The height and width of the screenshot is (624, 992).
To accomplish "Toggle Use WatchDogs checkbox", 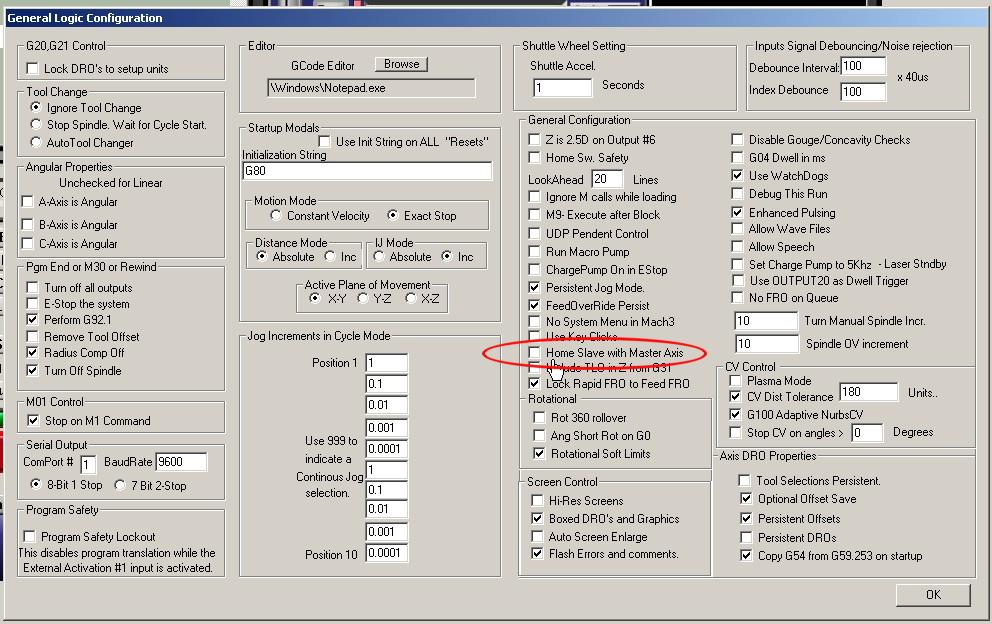I will [737, 176].
